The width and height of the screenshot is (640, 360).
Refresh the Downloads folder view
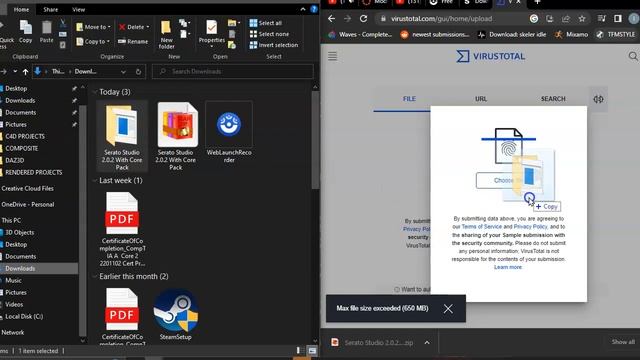pos(138,72)
